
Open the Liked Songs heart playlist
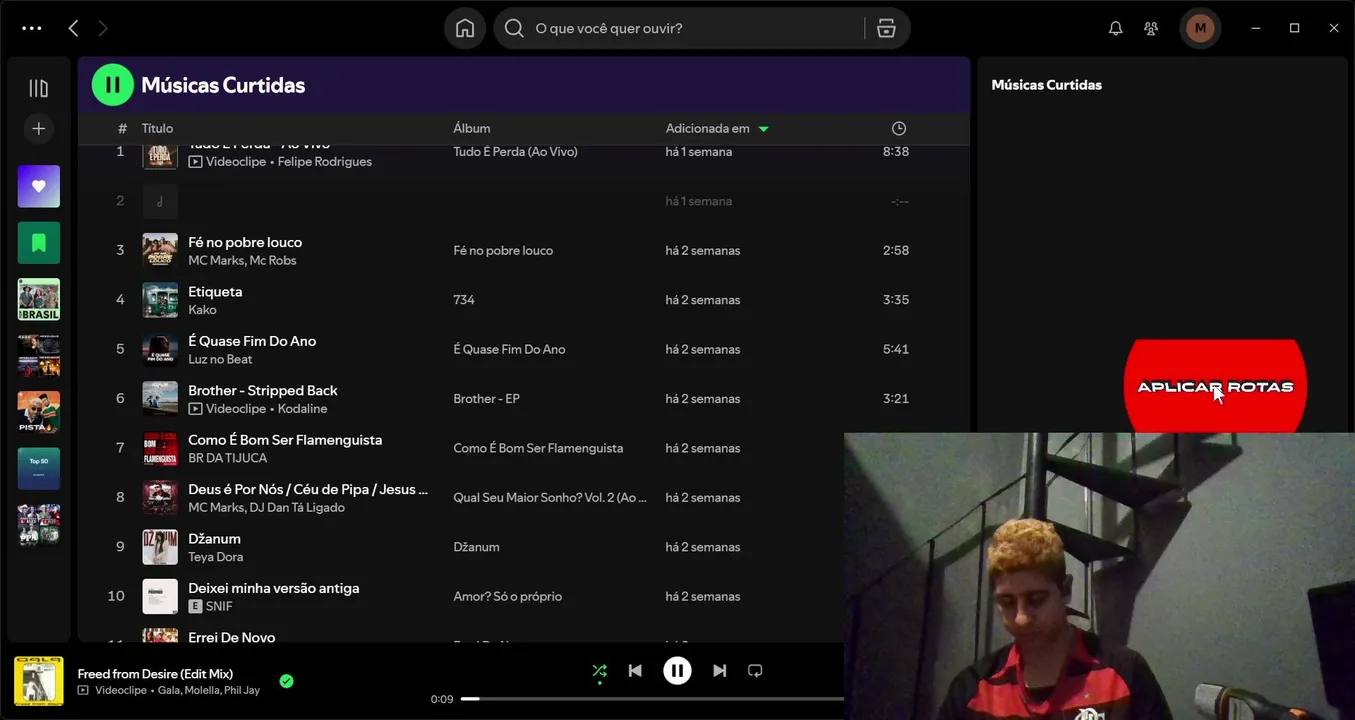coord(39,186)
